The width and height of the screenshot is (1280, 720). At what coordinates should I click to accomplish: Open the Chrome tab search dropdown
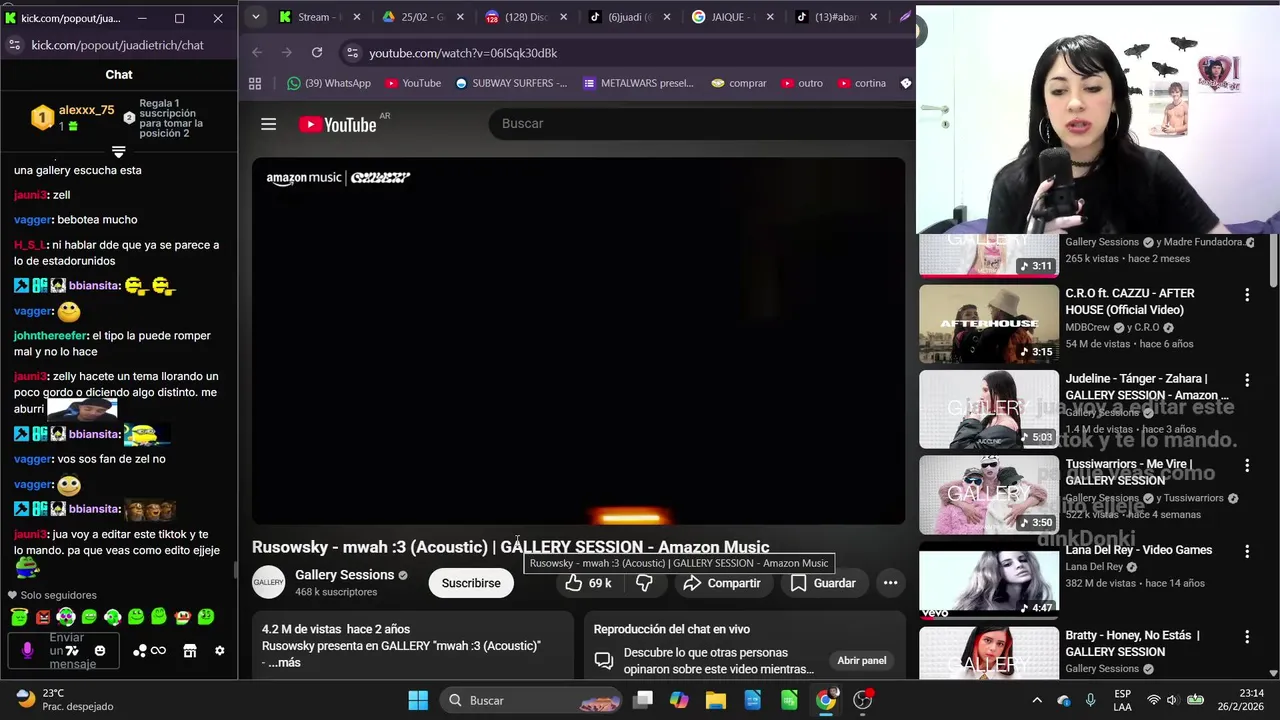[x=256, y=17]
